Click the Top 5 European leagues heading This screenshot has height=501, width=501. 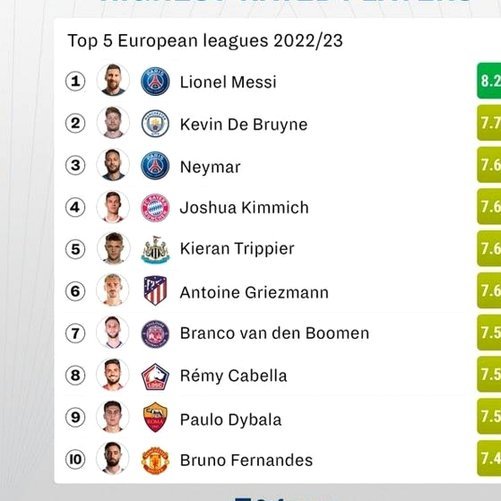click(205, 41)
